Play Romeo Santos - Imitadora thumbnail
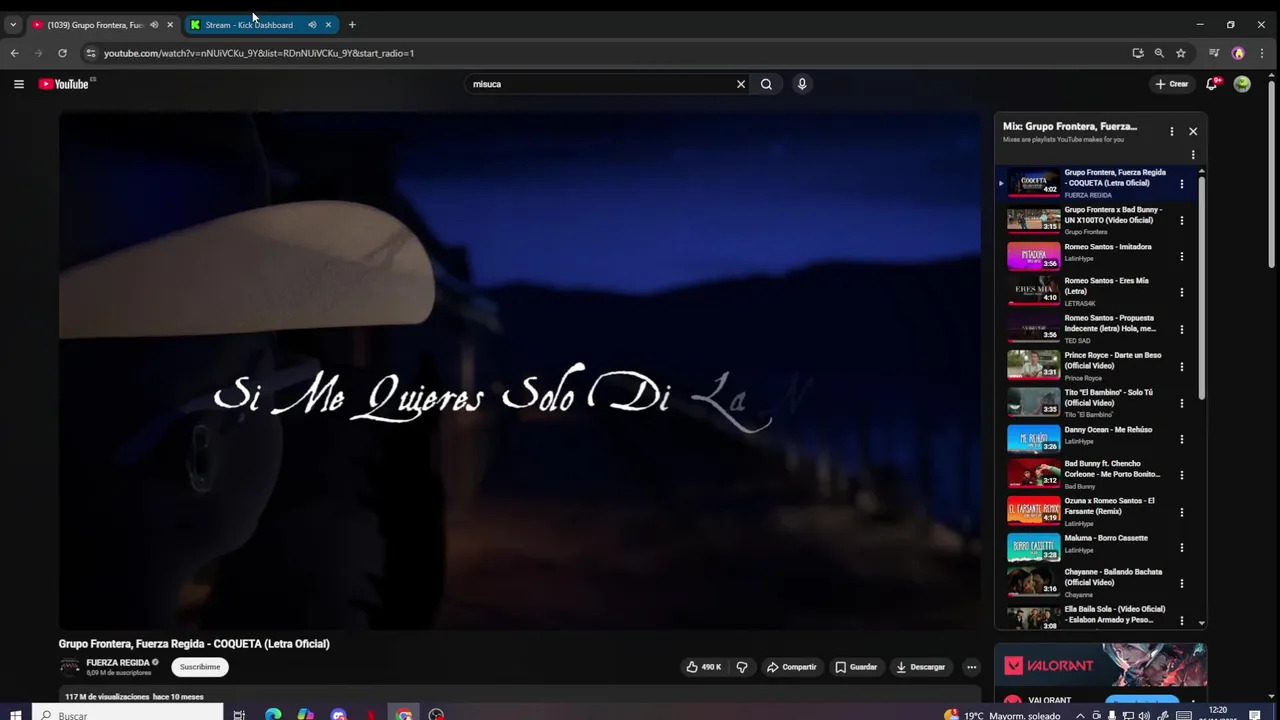Image resolution: width=1280 pixels, height=720 pixels. (x=1033, y=256)
